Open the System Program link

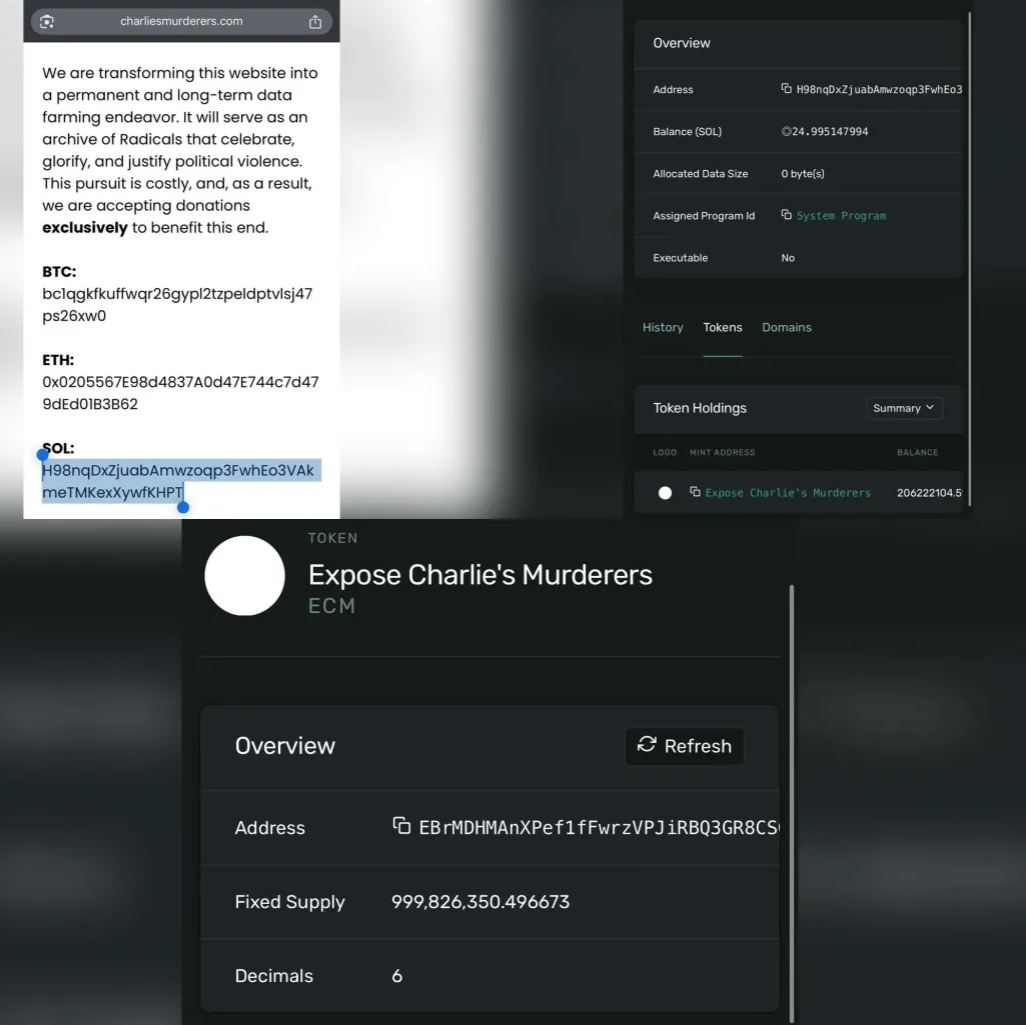(841, 216)
